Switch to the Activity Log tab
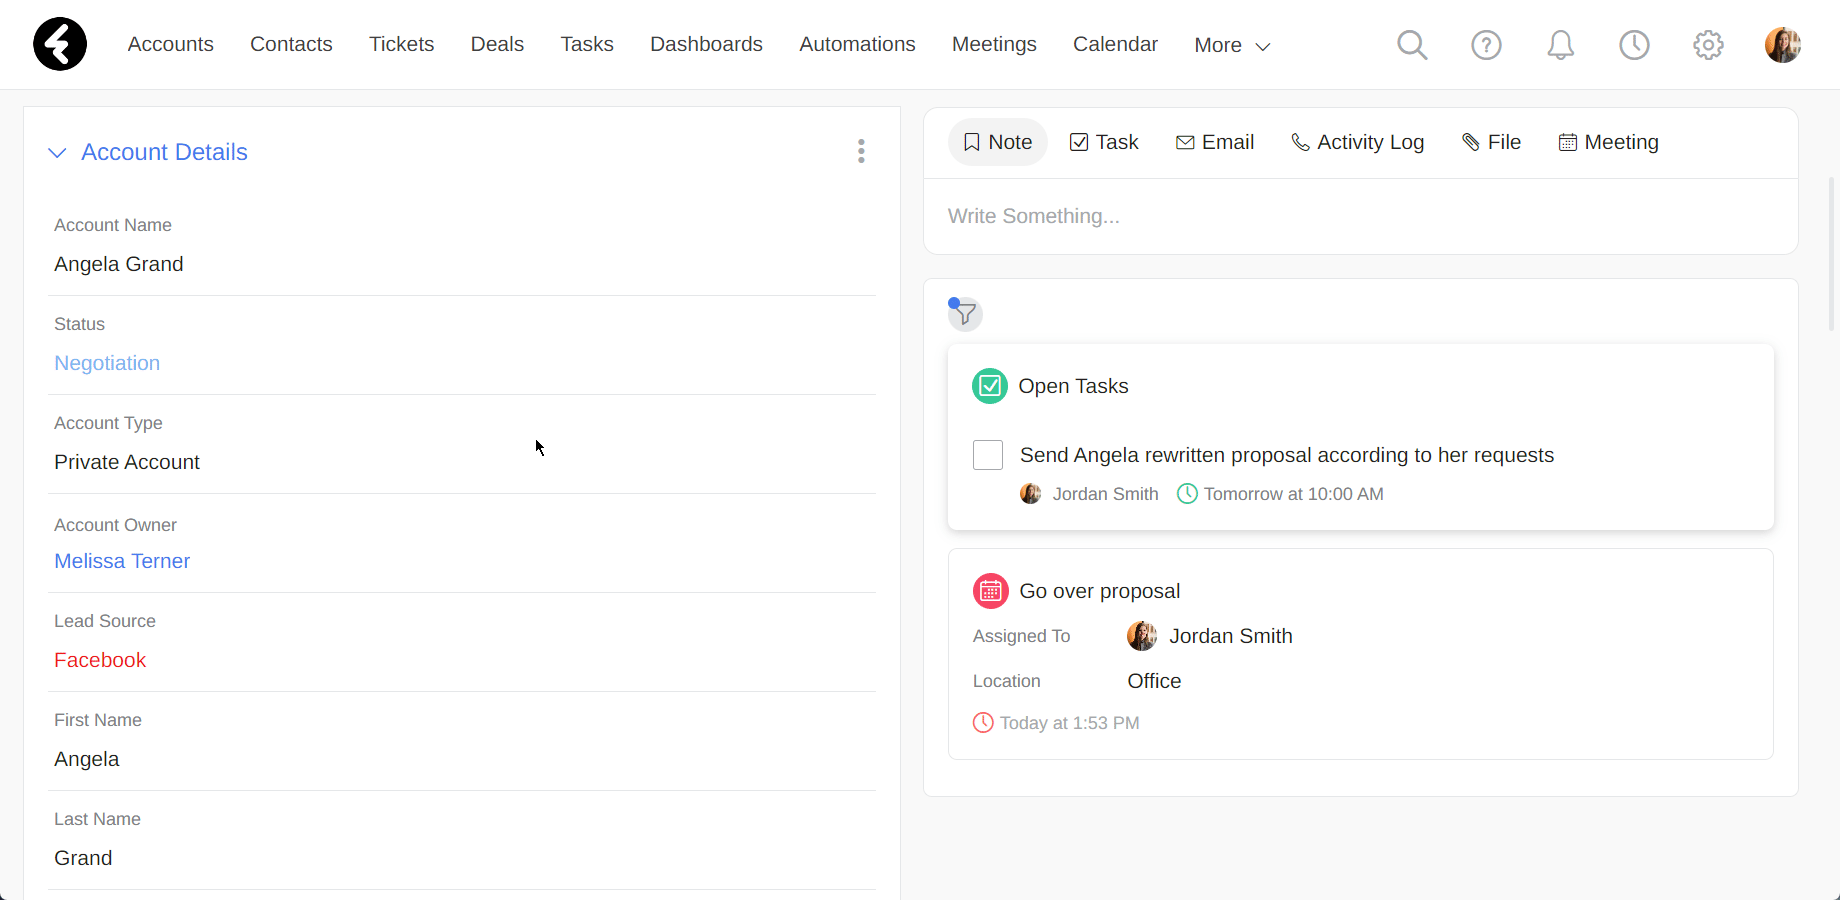The image size is (1840, 900). coord(1358,142)
